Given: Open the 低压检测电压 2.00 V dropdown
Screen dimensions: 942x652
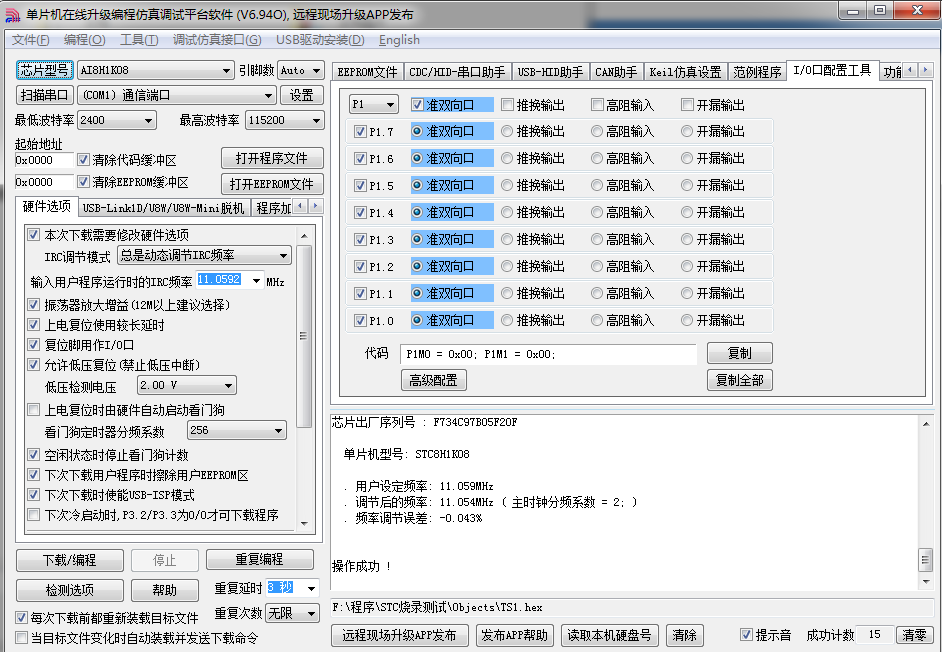Looking at the screenshot, I should 187,385.
